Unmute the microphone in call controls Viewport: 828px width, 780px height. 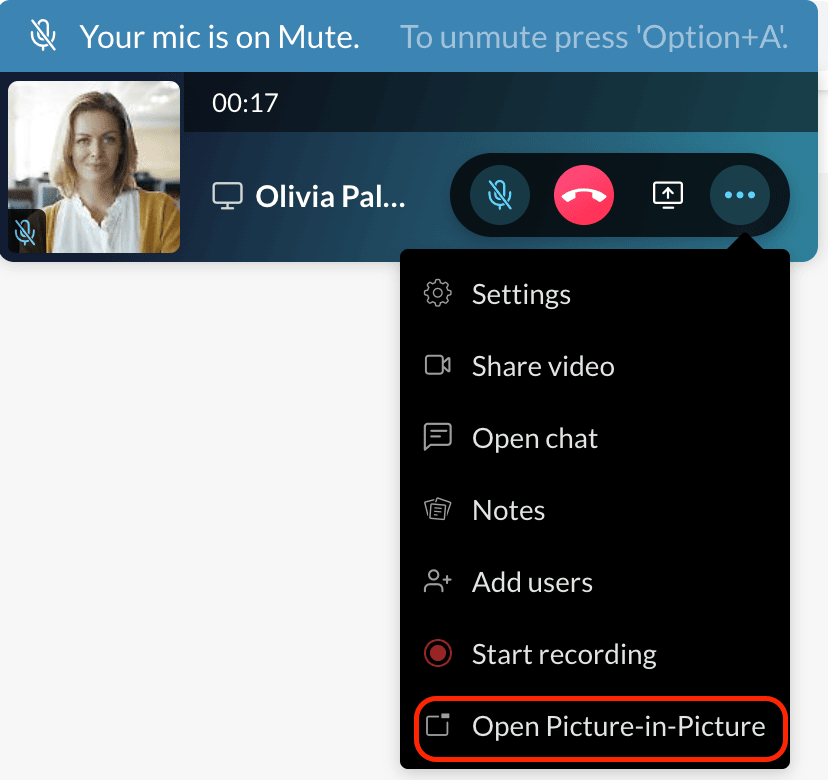500,195
